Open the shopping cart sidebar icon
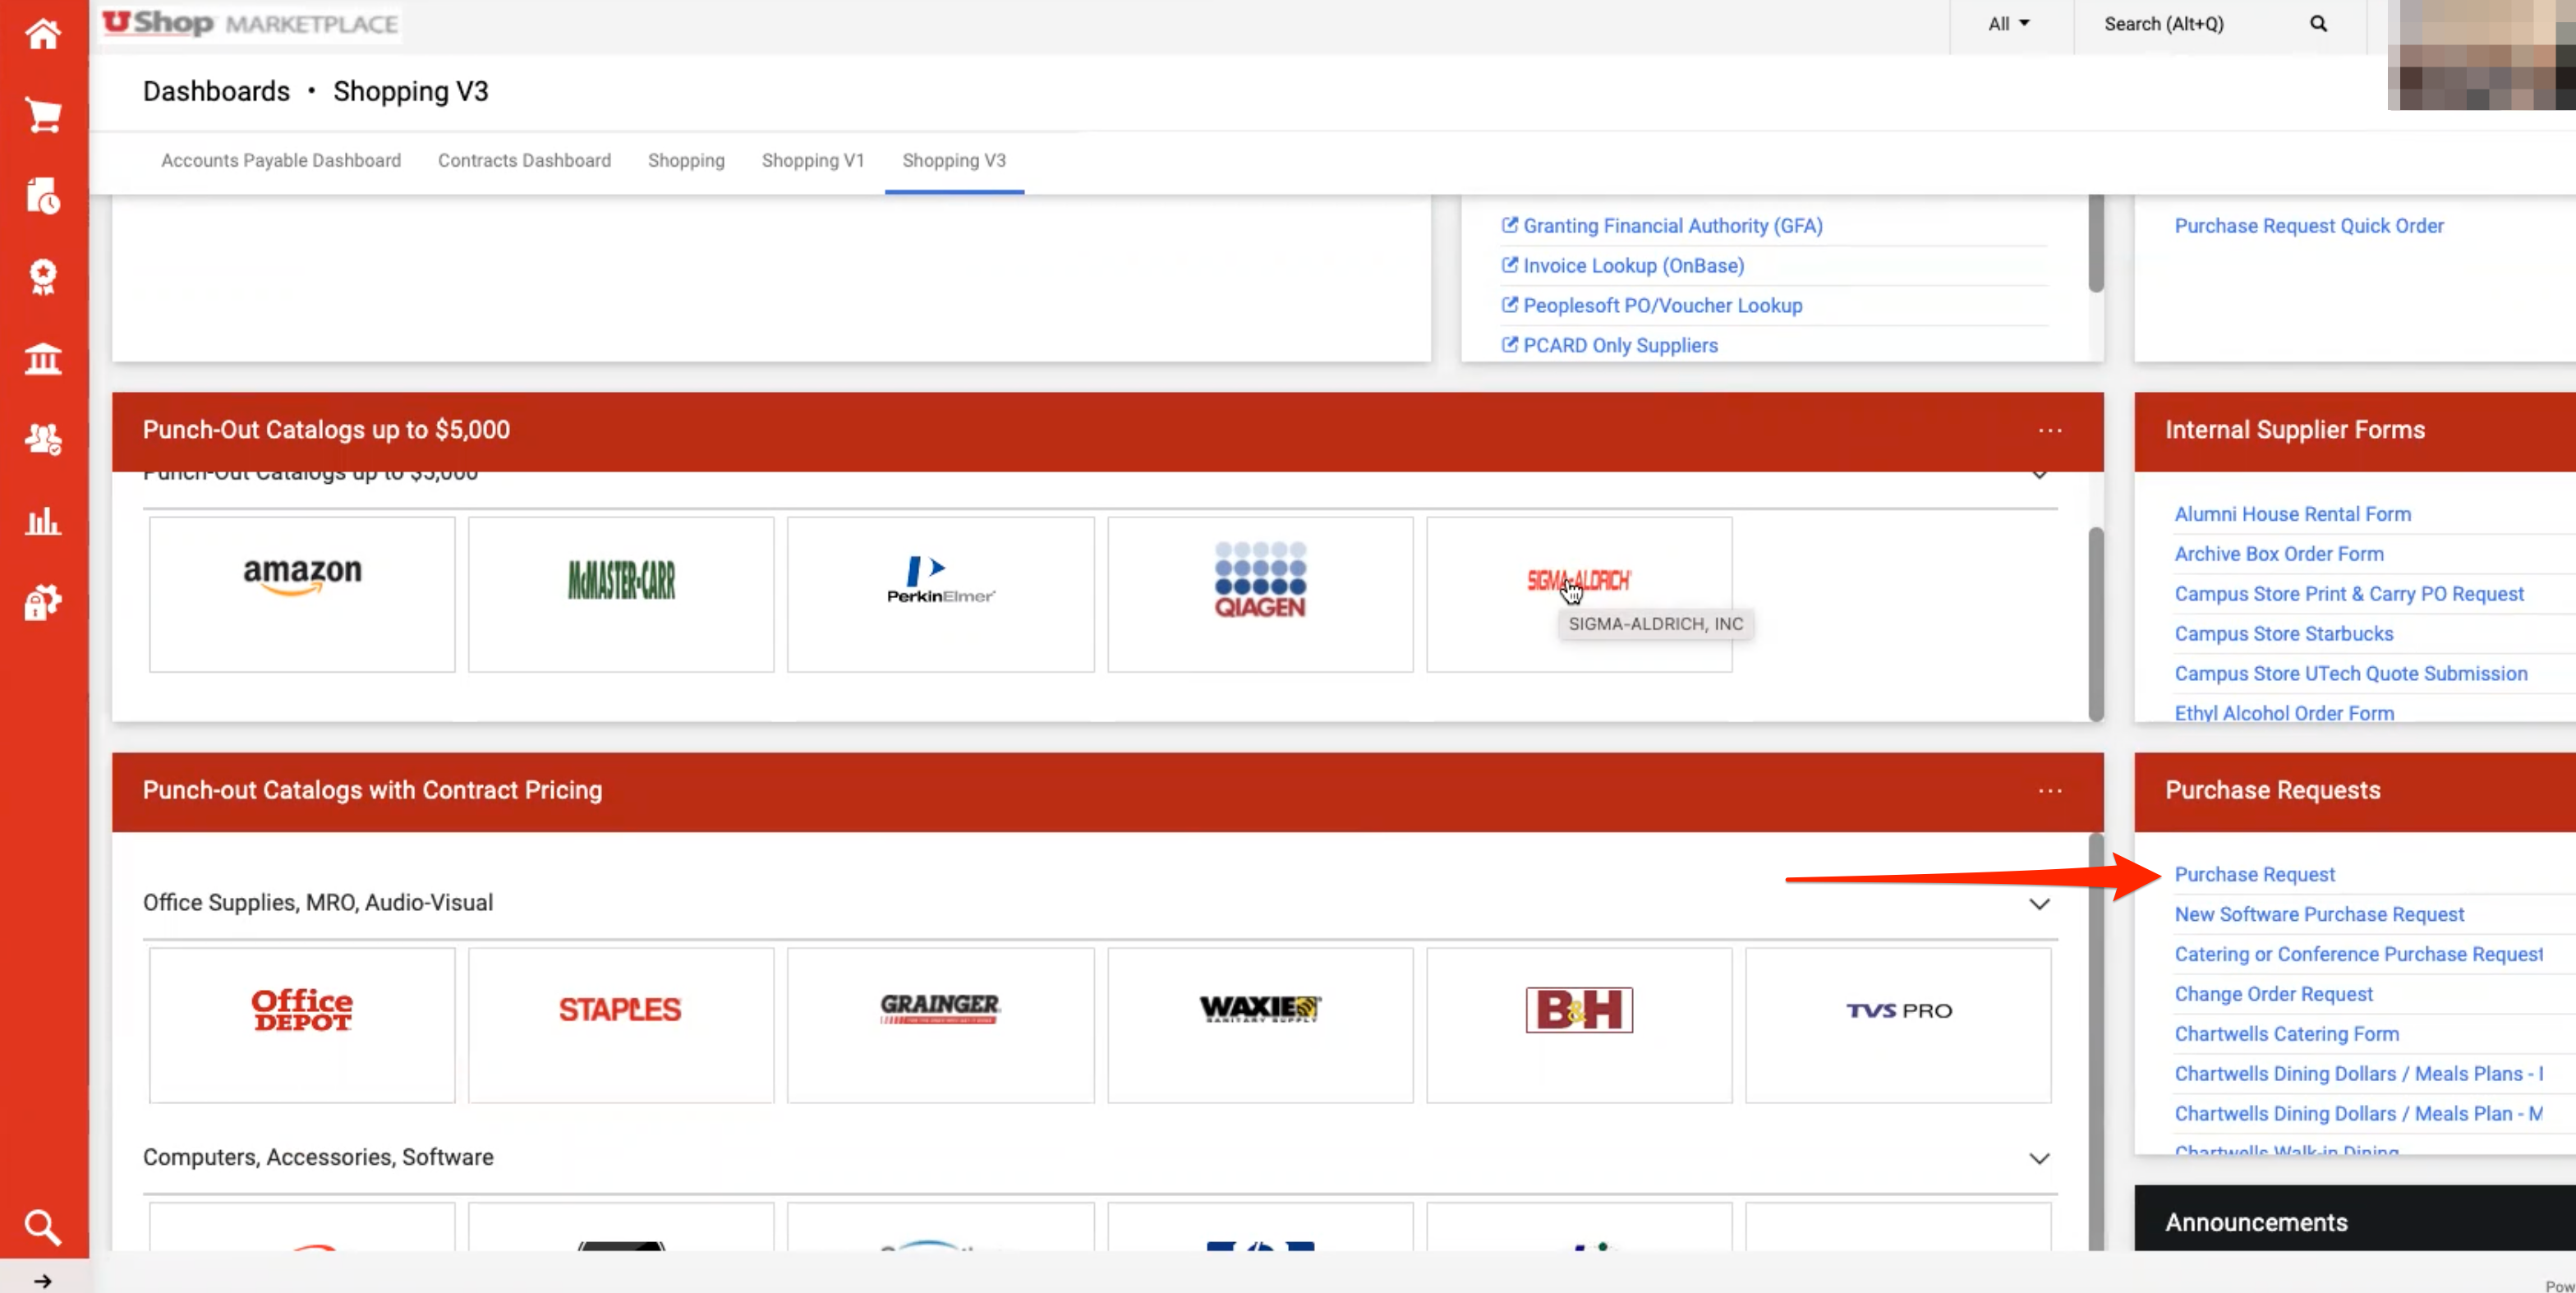 [43, 116]
